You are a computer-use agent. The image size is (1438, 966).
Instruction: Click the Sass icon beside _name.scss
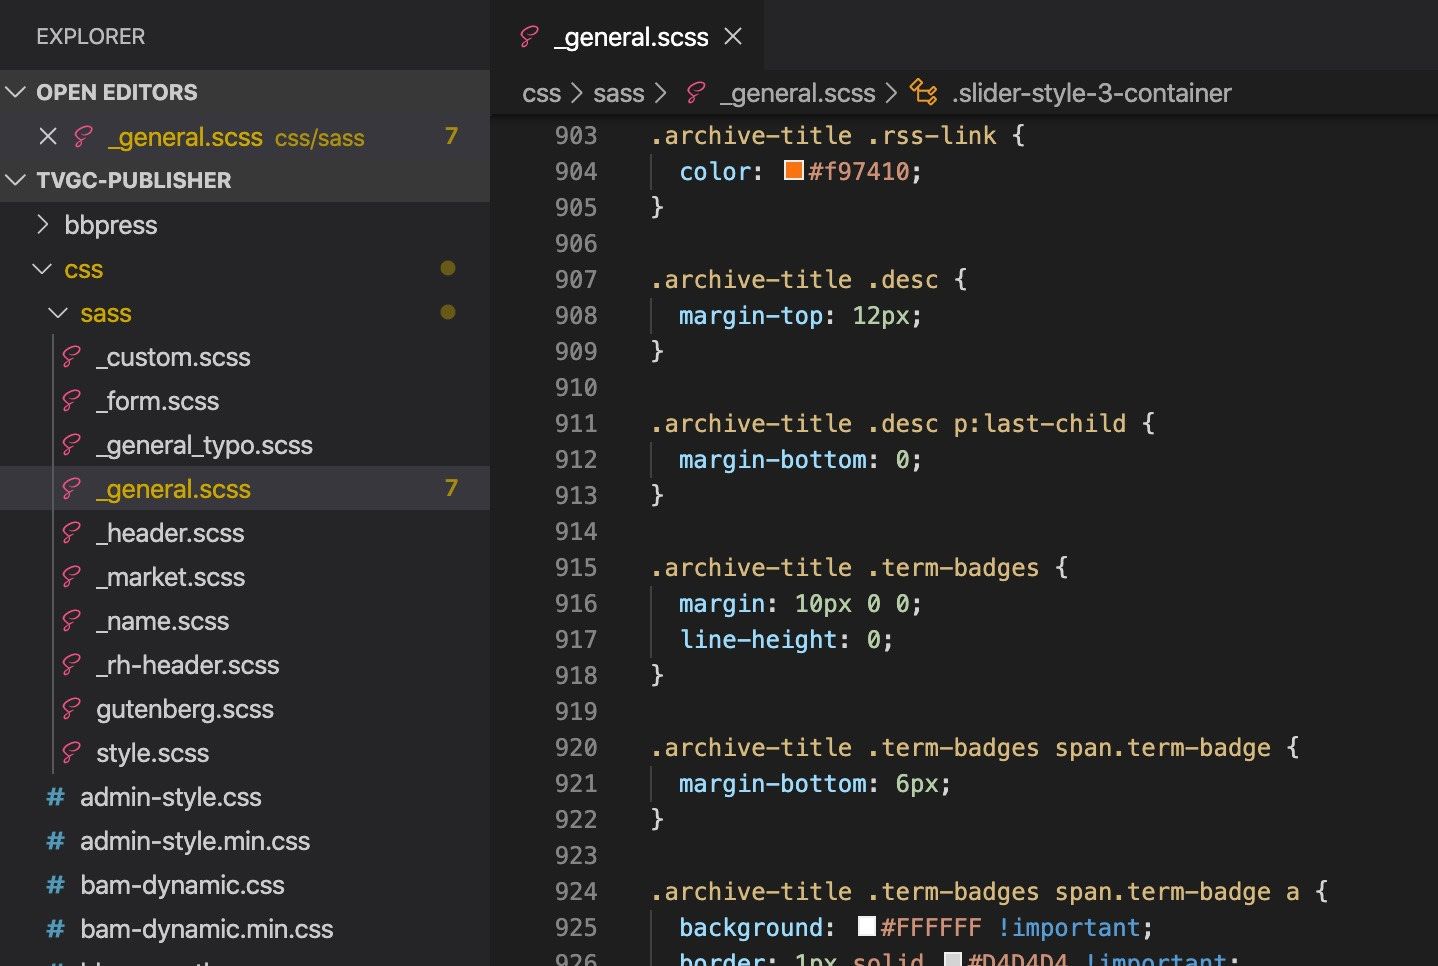[71, 621]
